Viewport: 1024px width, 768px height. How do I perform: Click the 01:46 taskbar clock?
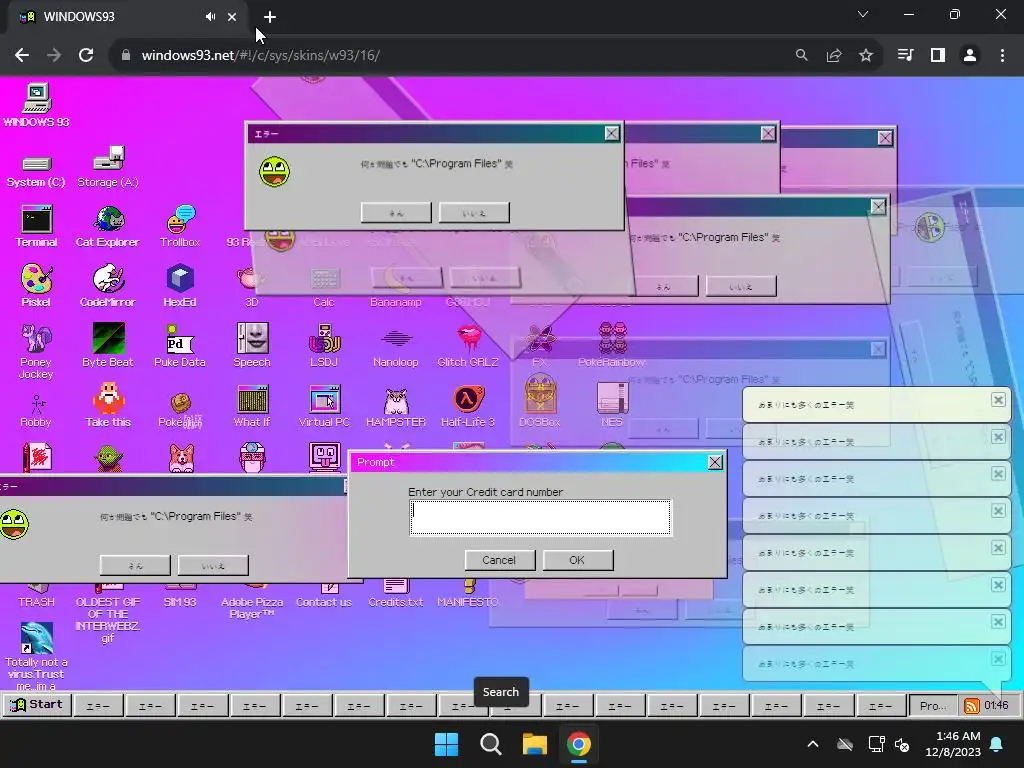coord(997,705)
